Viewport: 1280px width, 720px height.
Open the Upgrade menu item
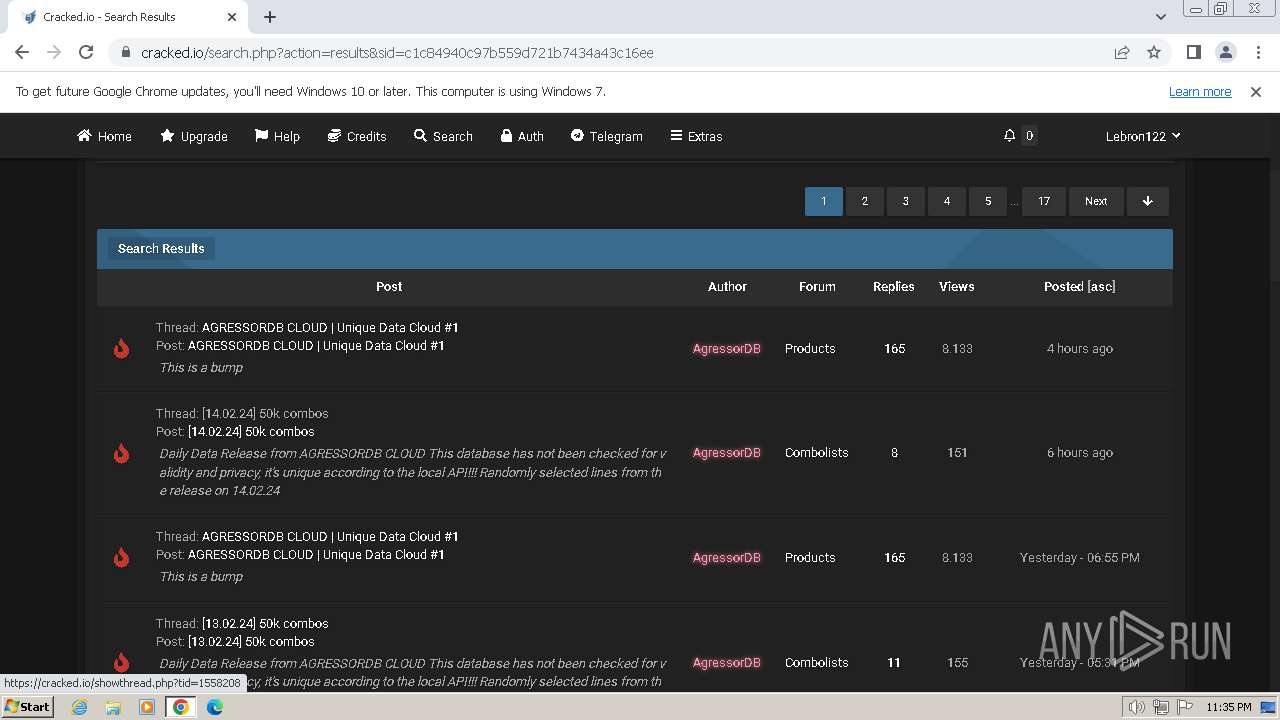tap(194, 136)
